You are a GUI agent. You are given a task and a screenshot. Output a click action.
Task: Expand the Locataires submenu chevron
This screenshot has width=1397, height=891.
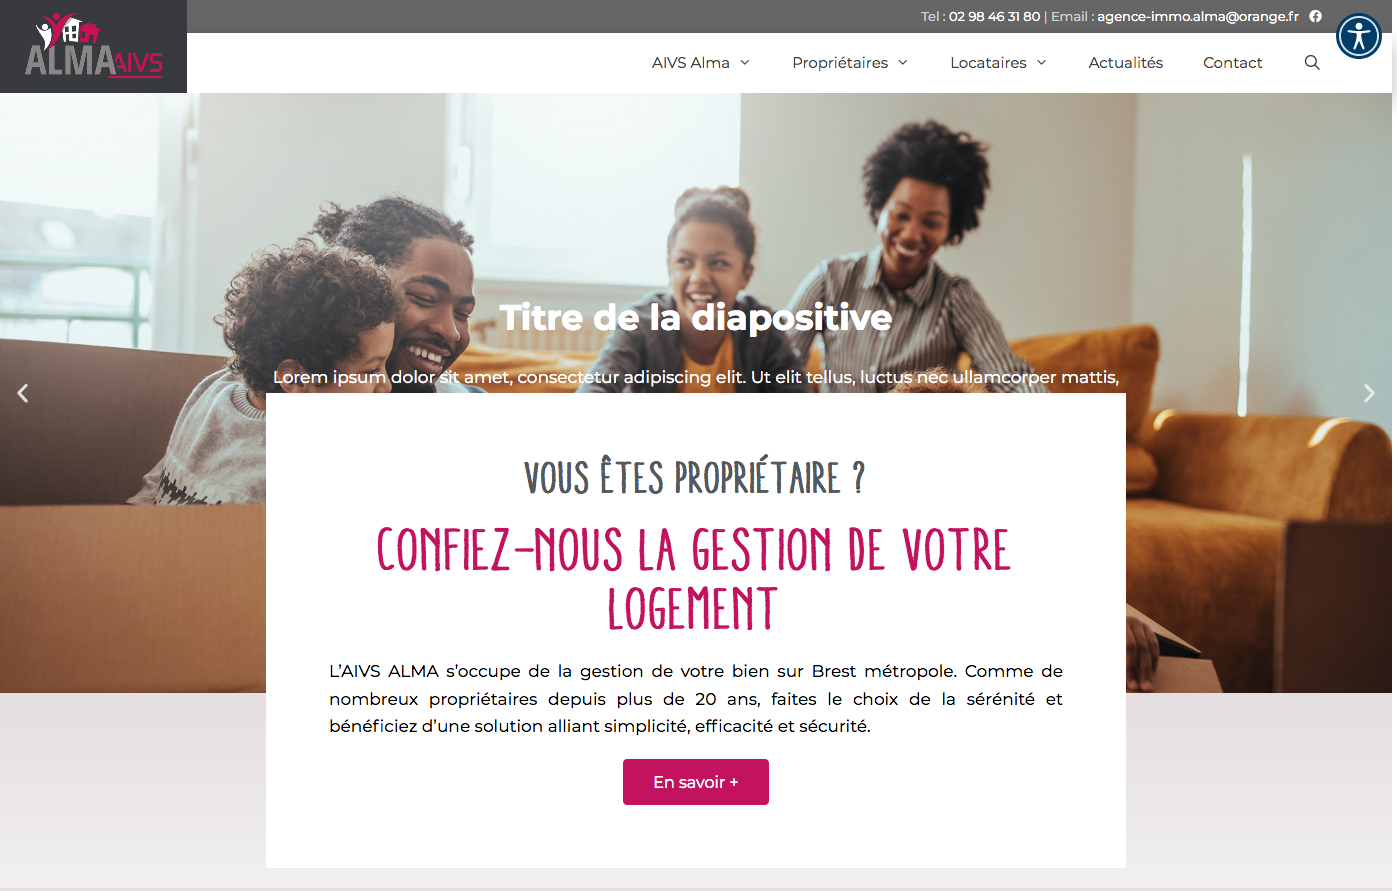coord(1041,62)
